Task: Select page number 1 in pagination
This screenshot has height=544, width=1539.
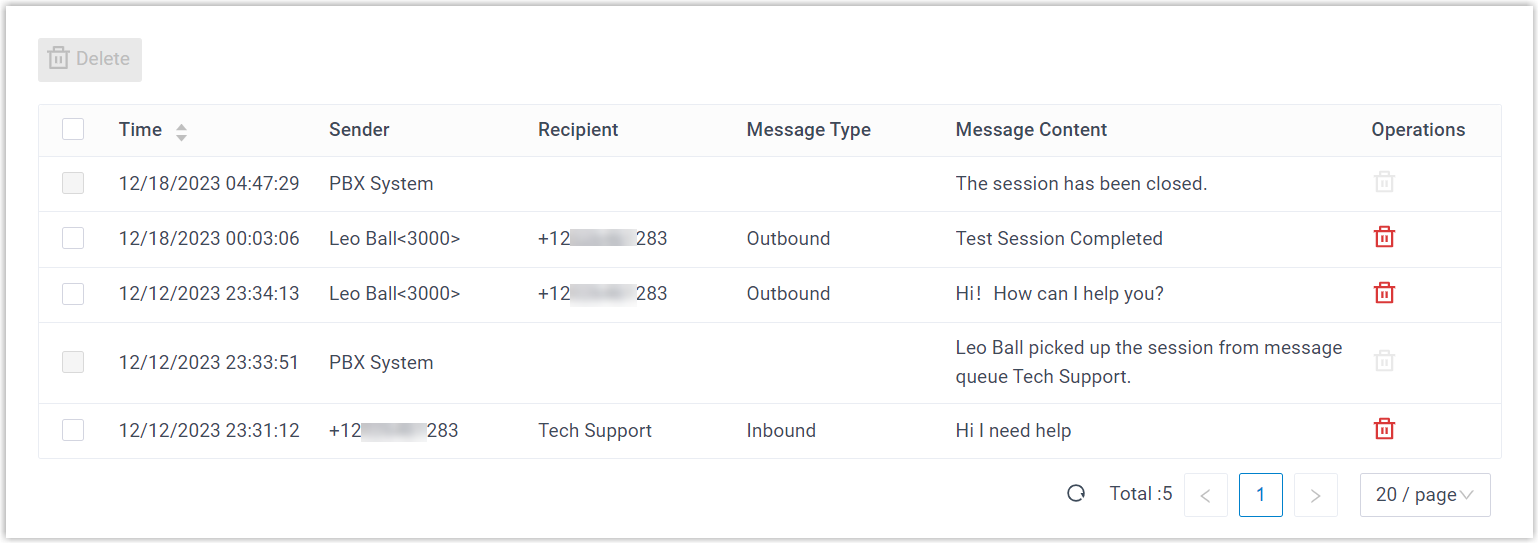Action: (x=1260, y=495)
